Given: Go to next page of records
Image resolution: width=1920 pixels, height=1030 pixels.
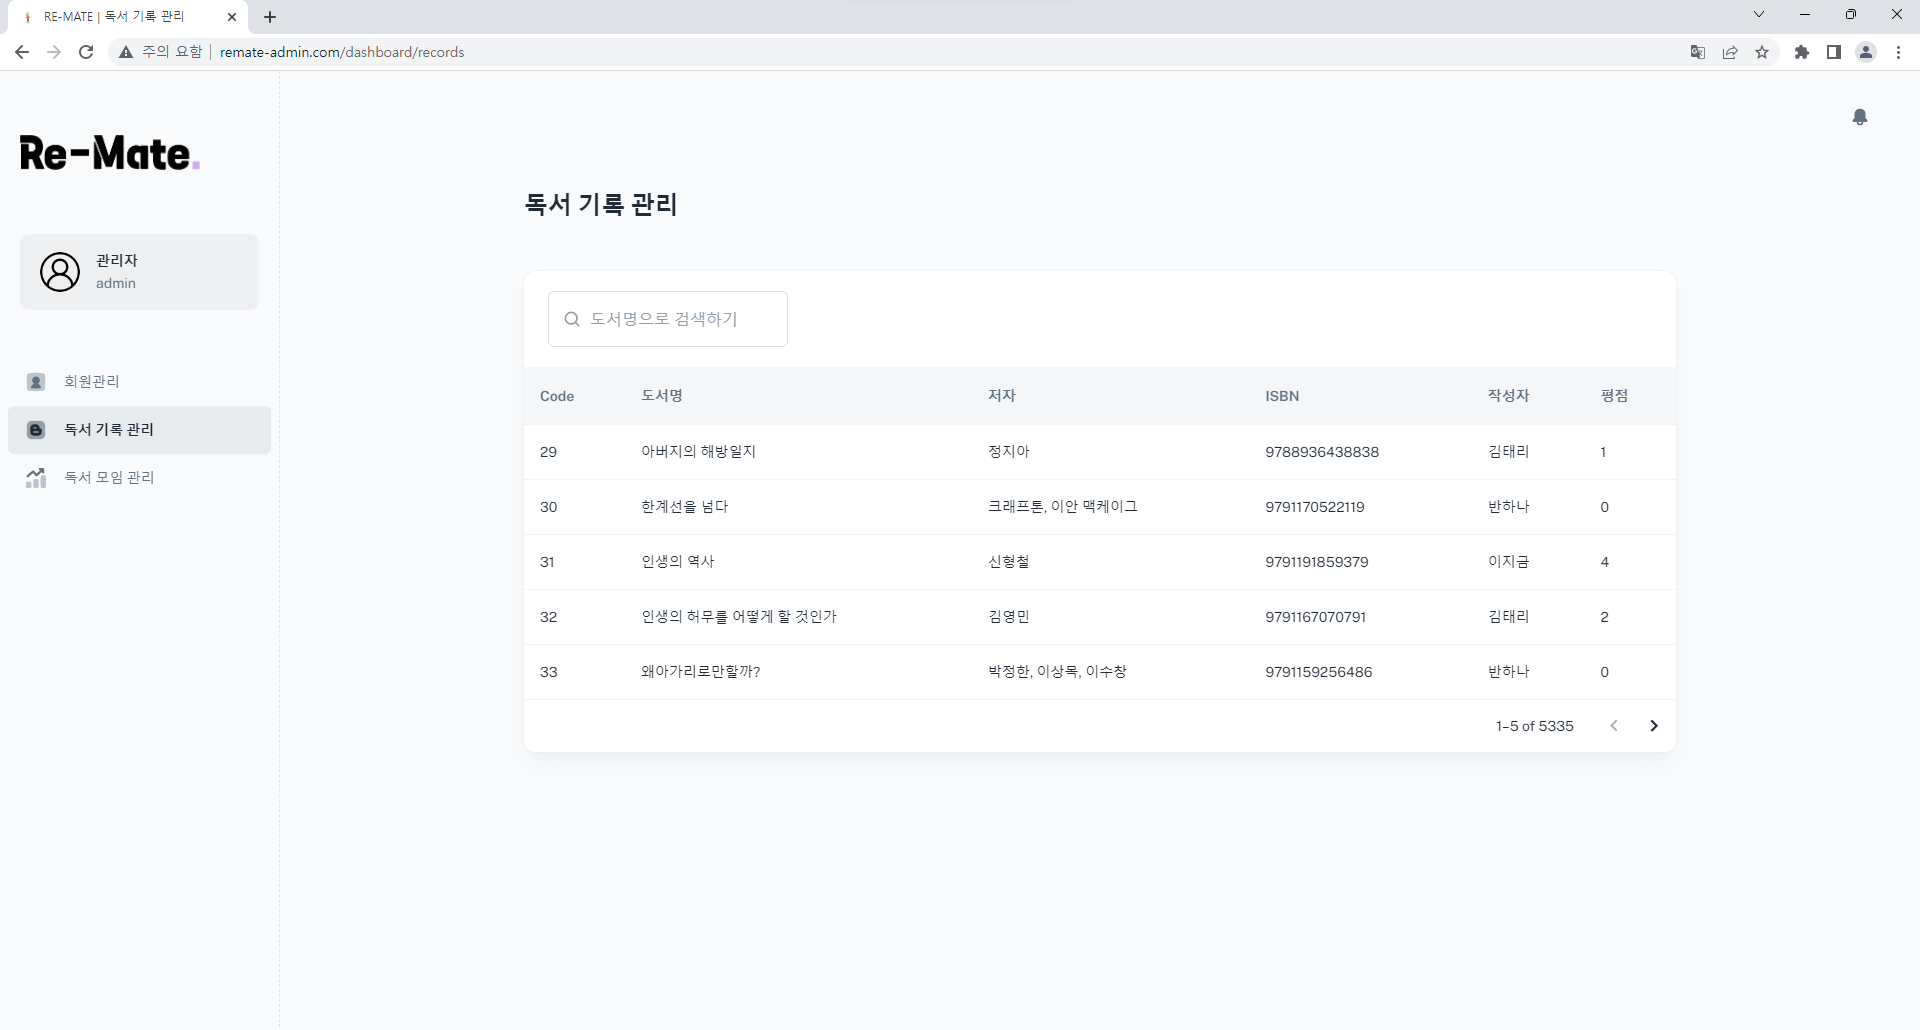Looking at the screenshot, I should 1654,726.
